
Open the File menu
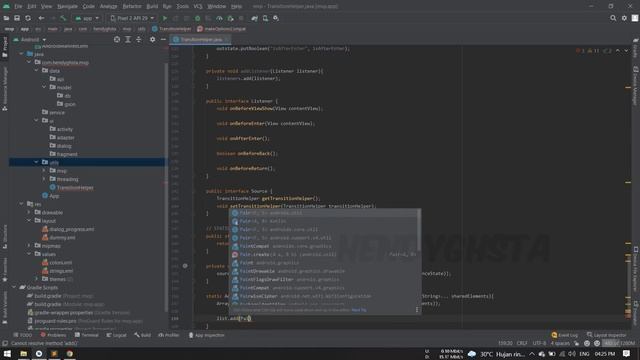(18, 6)
